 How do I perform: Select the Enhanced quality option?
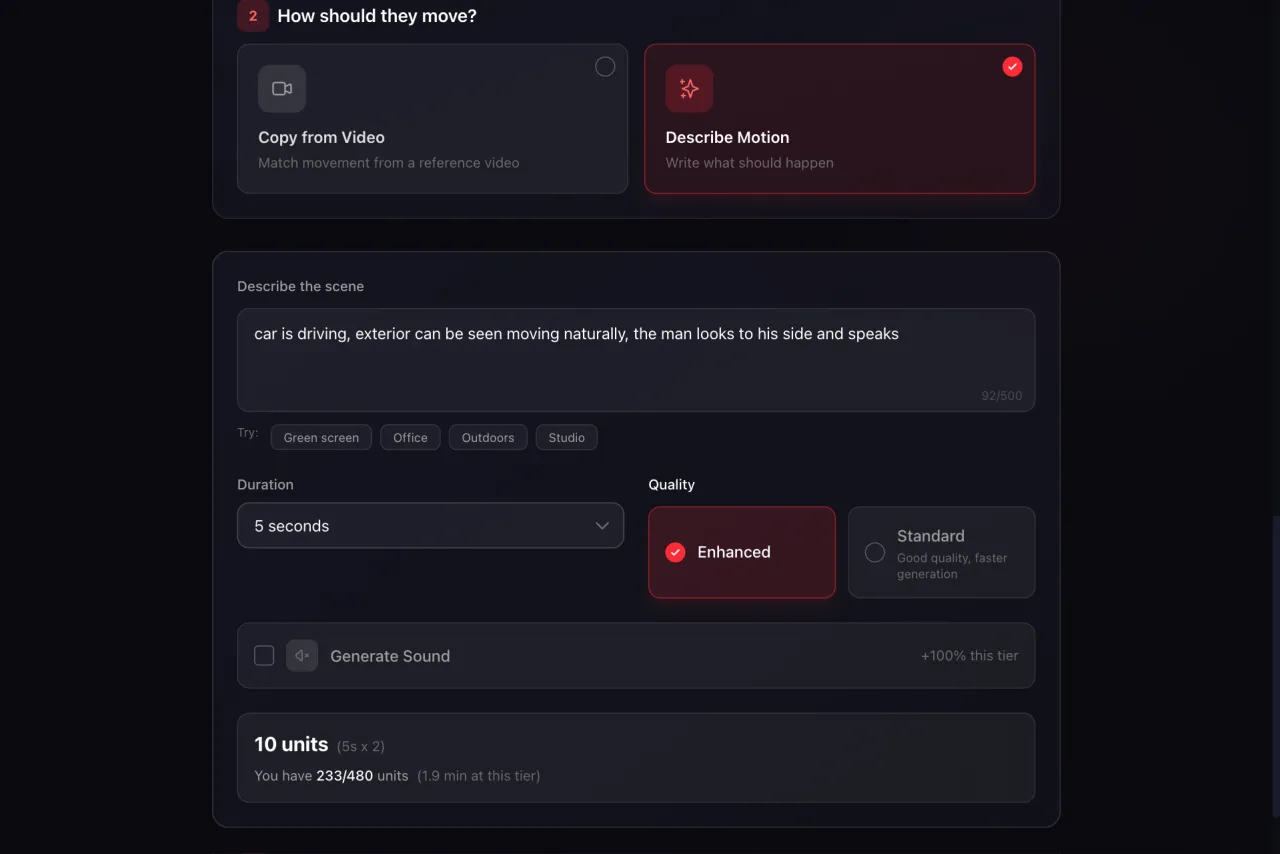(741, 551)
